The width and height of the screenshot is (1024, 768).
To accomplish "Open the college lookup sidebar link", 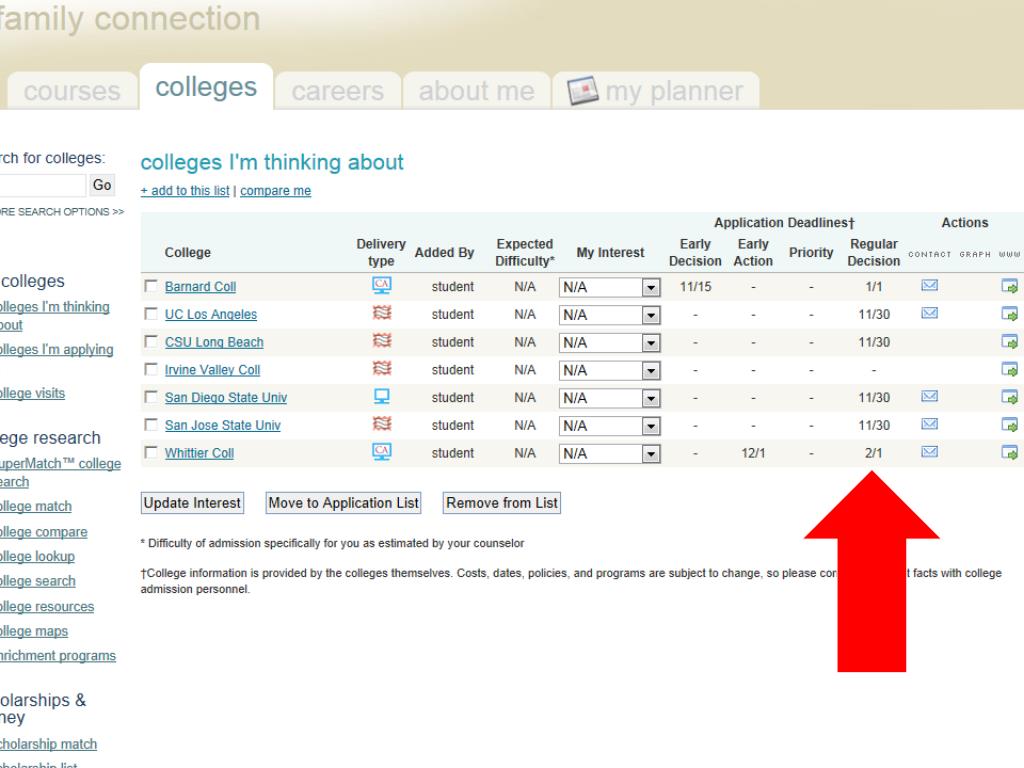I will 37,556.
